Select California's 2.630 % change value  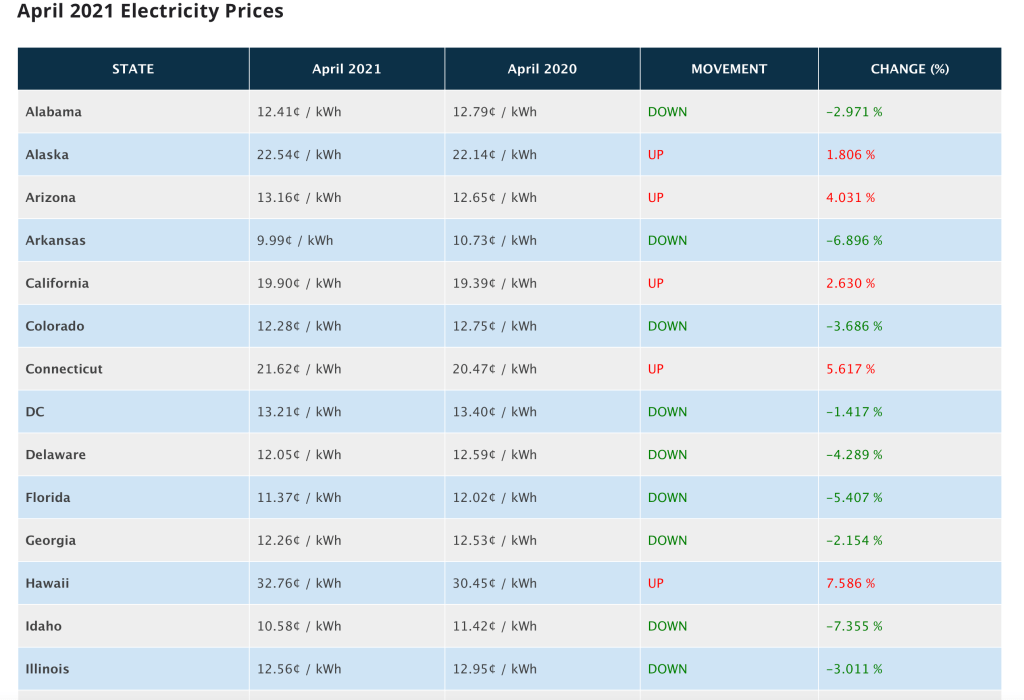850,284
